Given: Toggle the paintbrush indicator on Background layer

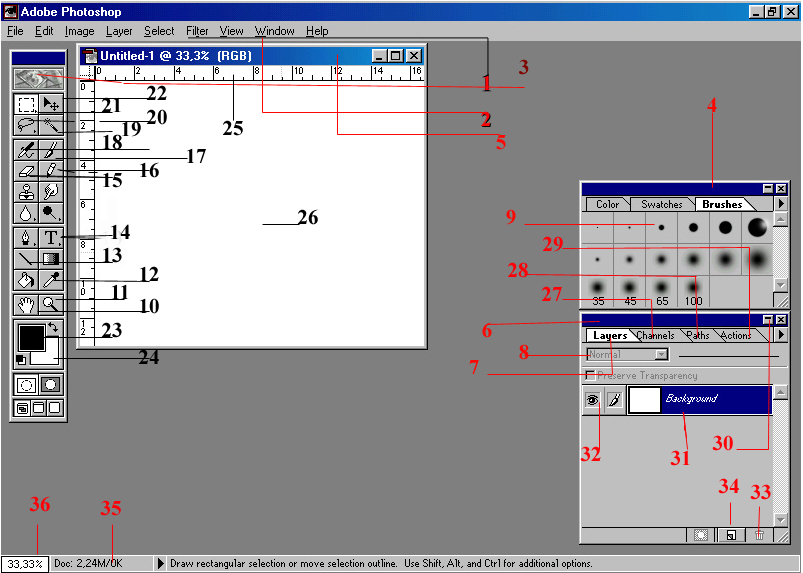Looking at the screenshot, I should tap(615, 399).
